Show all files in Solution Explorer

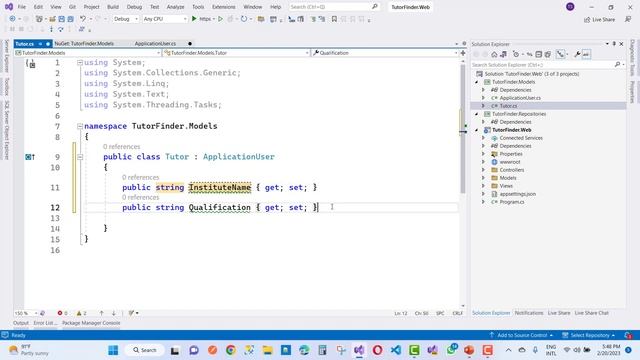[548, 54]
